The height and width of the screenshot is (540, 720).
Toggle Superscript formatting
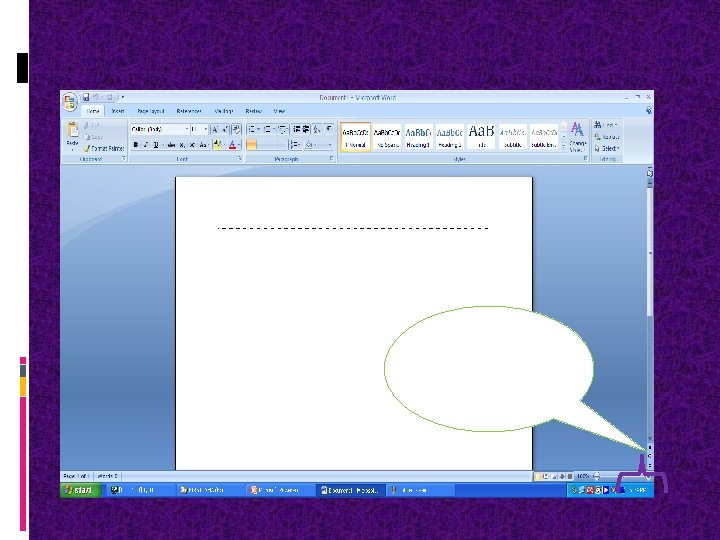pos(192,145)
